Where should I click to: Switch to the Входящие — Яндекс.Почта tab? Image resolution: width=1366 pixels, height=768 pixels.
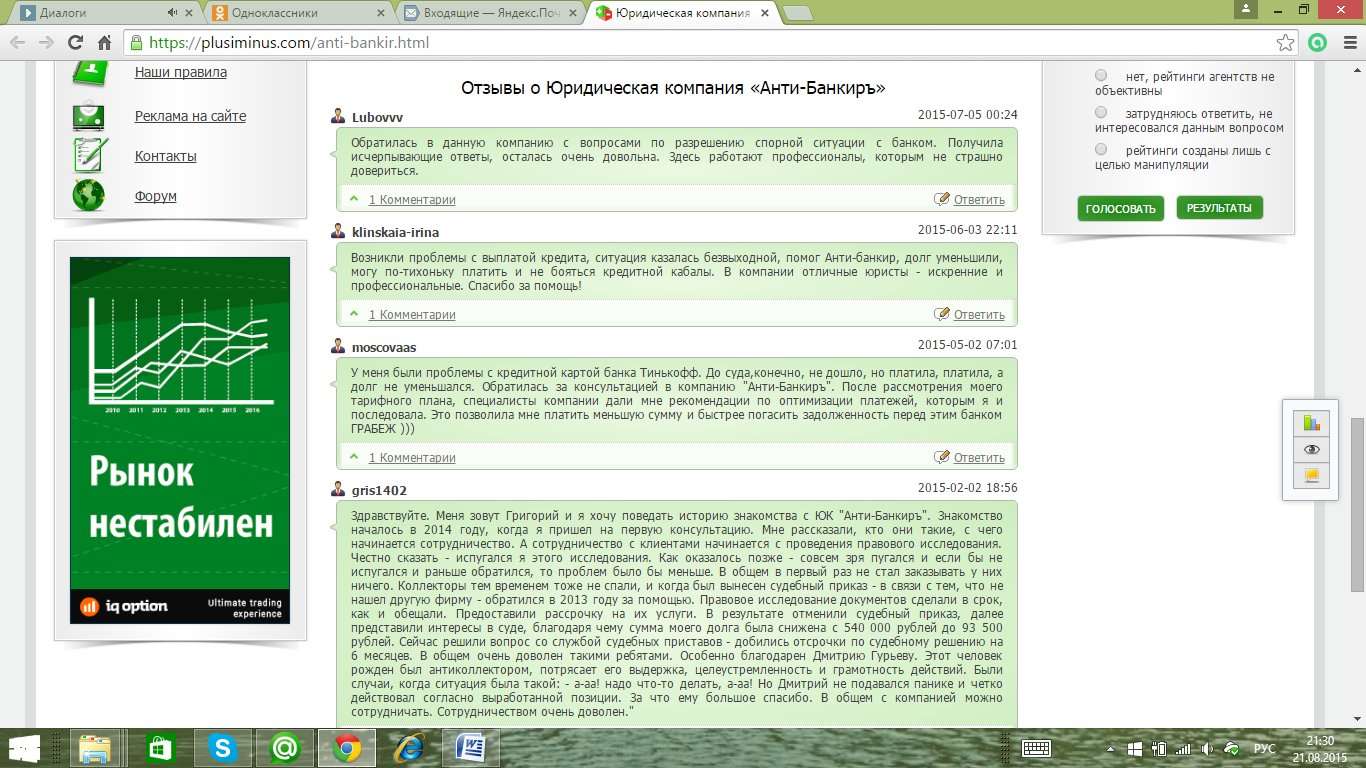490,13
